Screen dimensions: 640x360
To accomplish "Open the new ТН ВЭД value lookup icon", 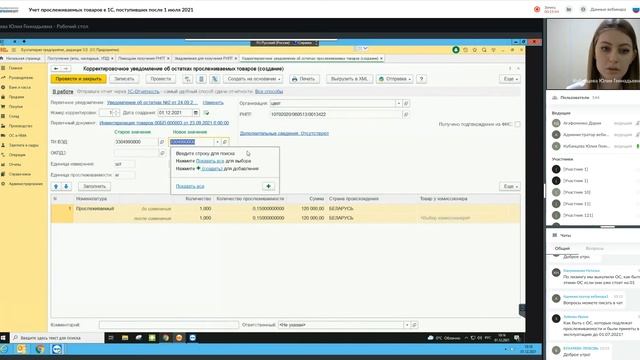I will click(224, 142).
